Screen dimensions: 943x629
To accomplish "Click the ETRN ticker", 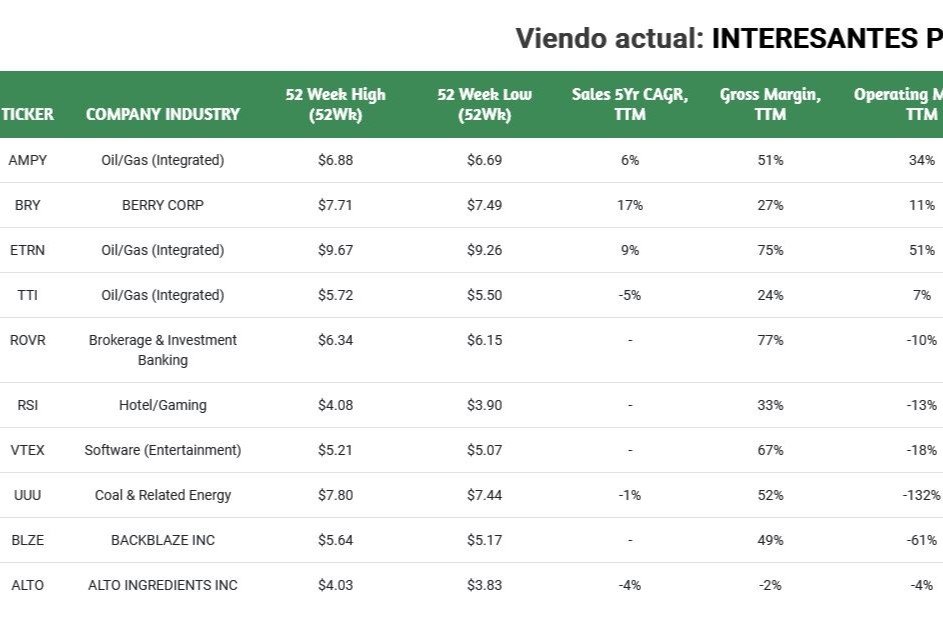I will 28,250.
